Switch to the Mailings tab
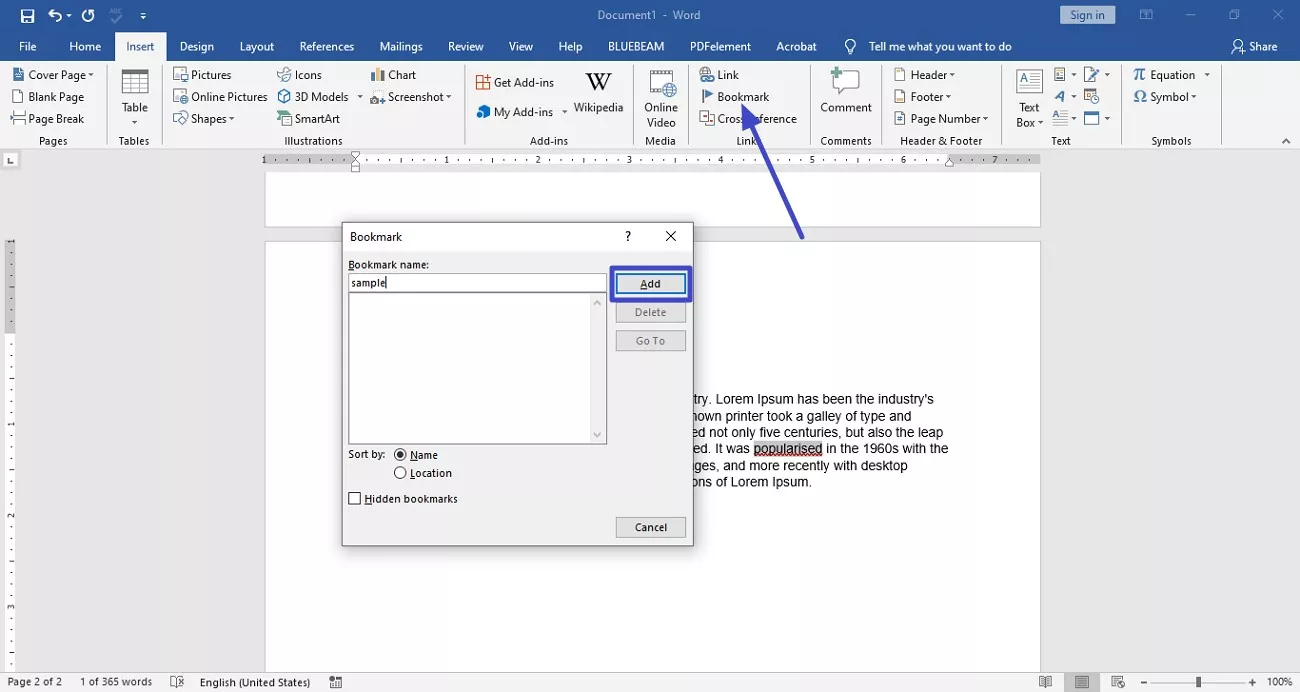The image size is (1300, 692). [401, 46]
